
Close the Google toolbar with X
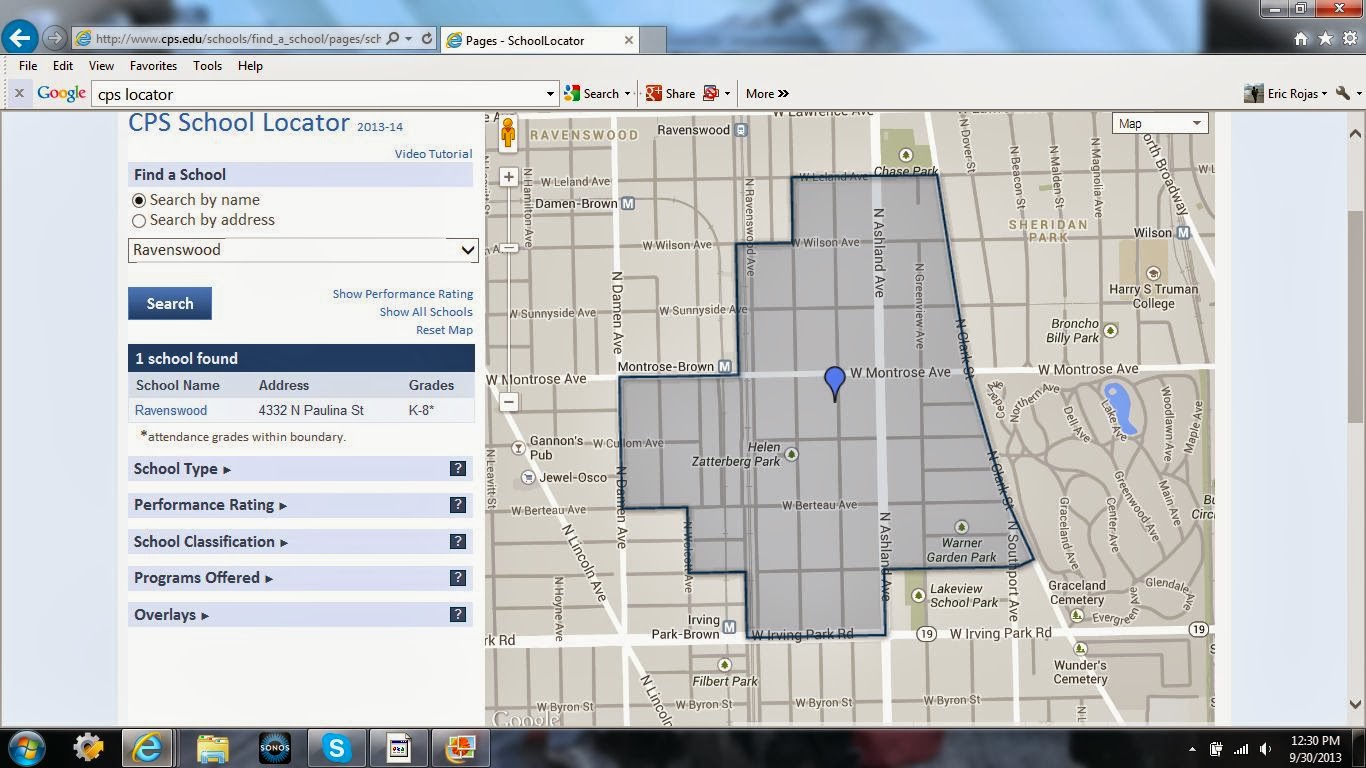(x=18, y=93)
